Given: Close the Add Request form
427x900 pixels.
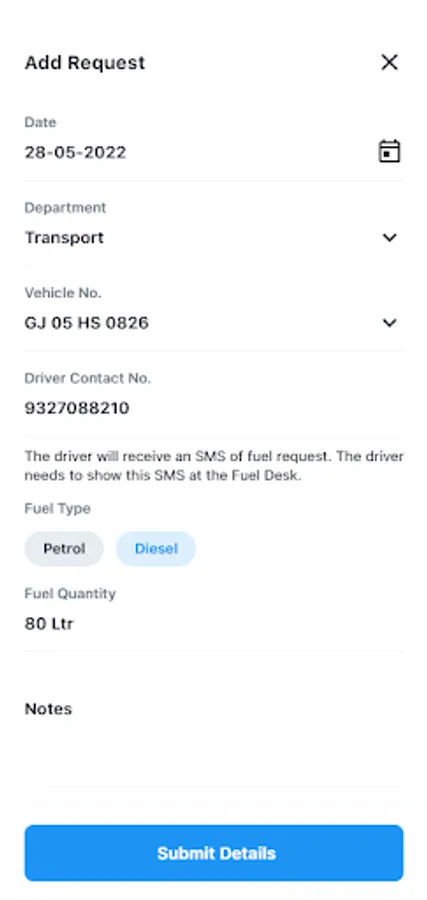Looking at the screenshot, I should click(x=389, y=62).
